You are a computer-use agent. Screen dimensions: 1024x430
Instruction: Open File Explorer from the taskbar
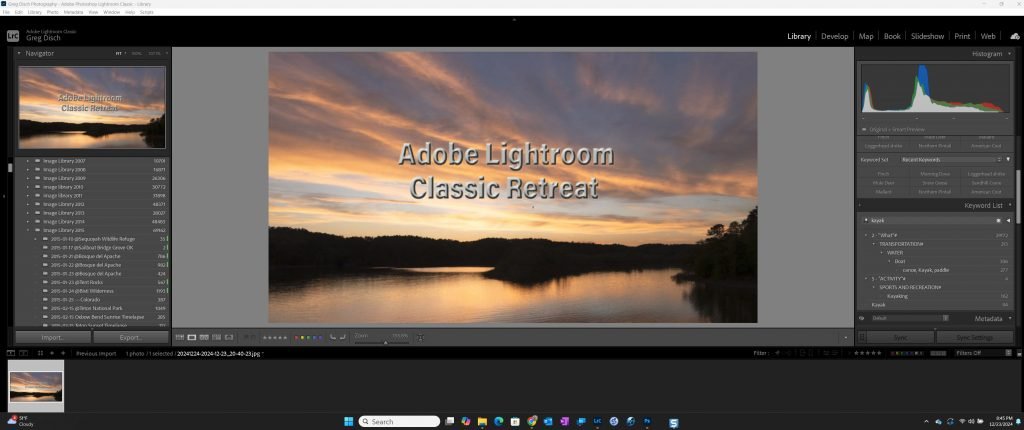[482, 422]
